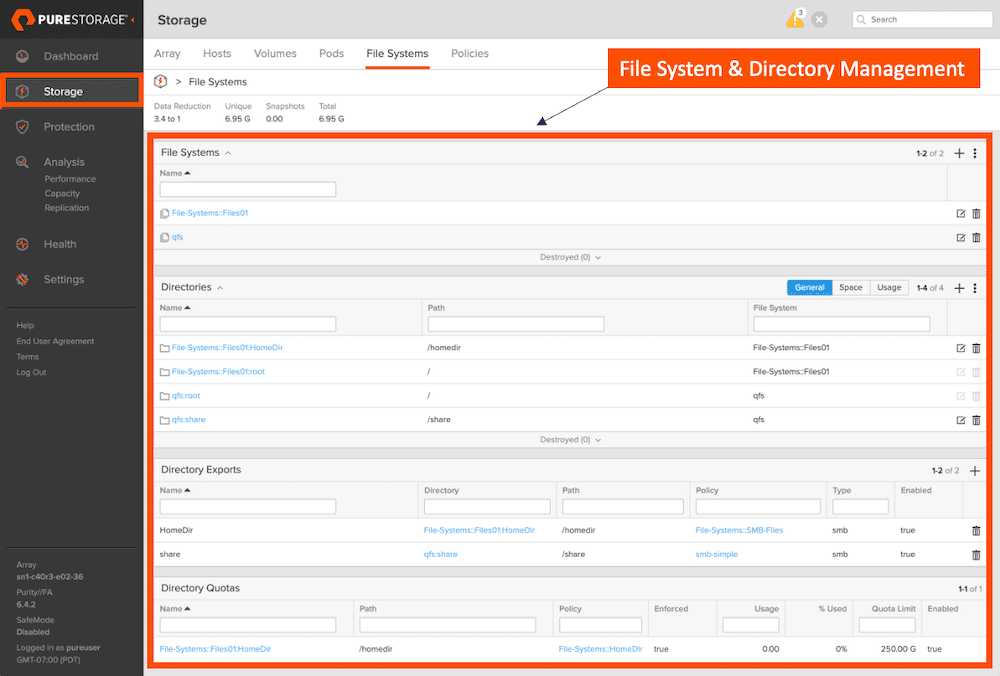Click the File Systems Name filter box
This screenshot has width=1000, height=676.
click(247, 189)
